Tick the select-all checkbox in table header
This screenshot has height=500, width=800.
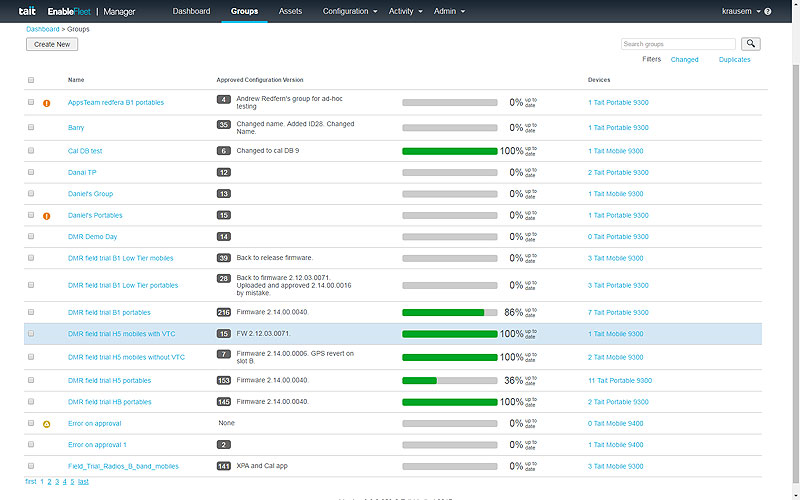tap(31, 80)
